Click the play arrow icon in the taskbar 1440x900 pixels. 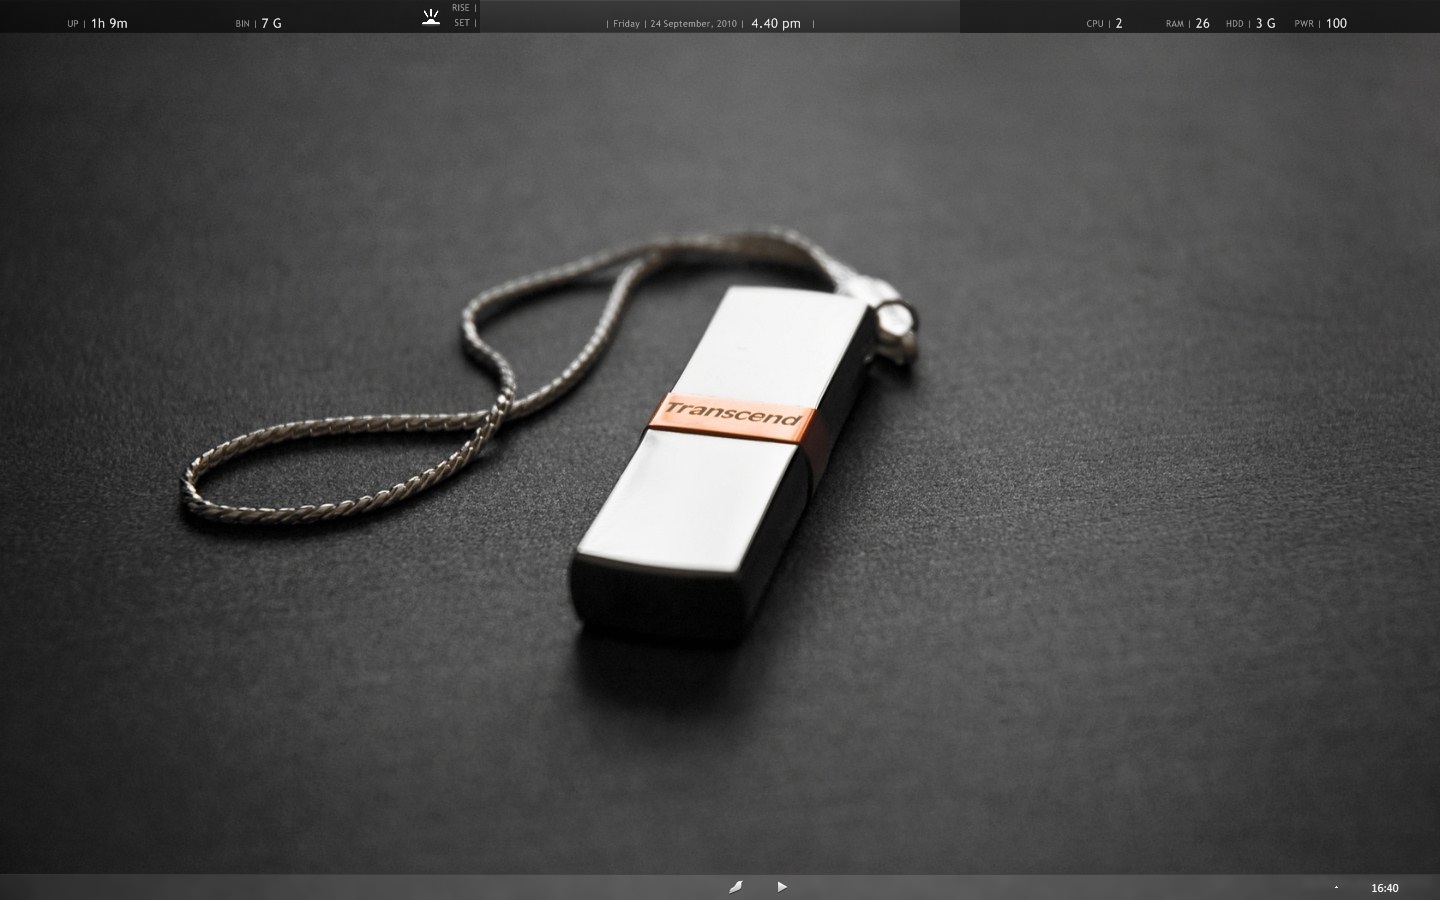point(782,886)
